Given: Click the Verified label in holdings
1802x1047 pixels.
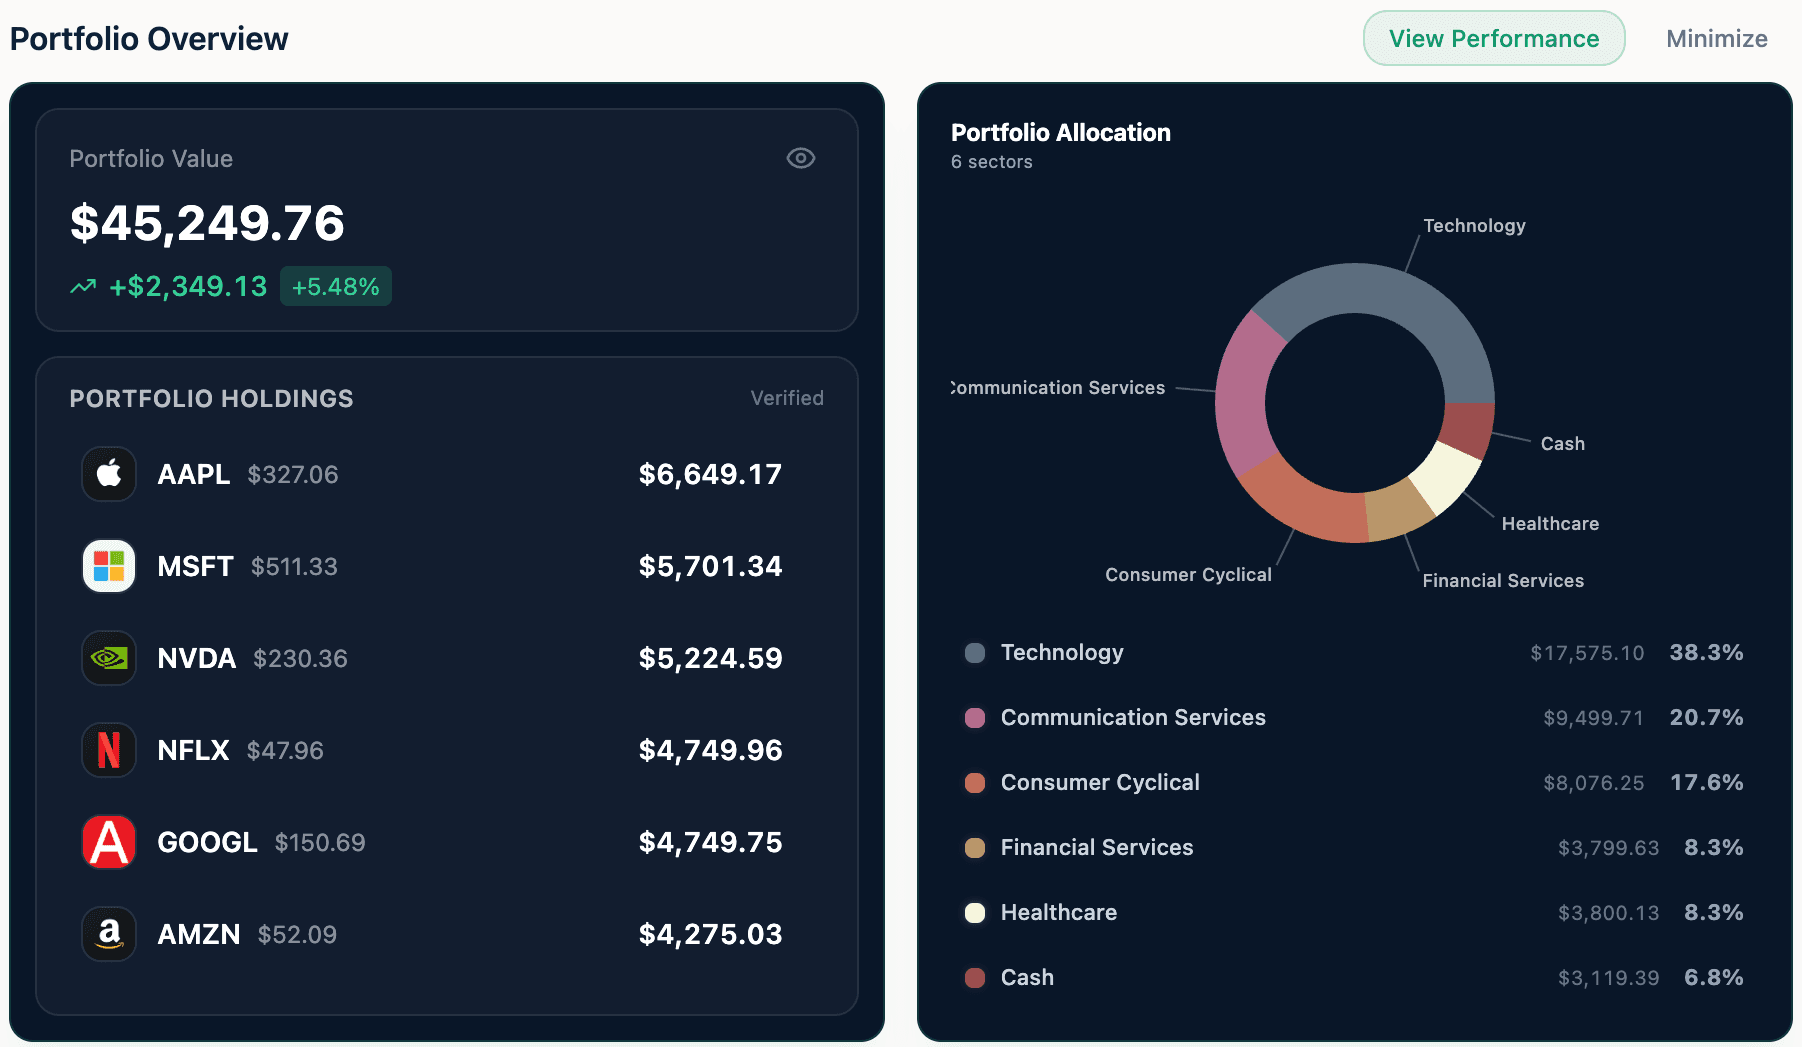Looking at the screenshot, I should 787,398.
